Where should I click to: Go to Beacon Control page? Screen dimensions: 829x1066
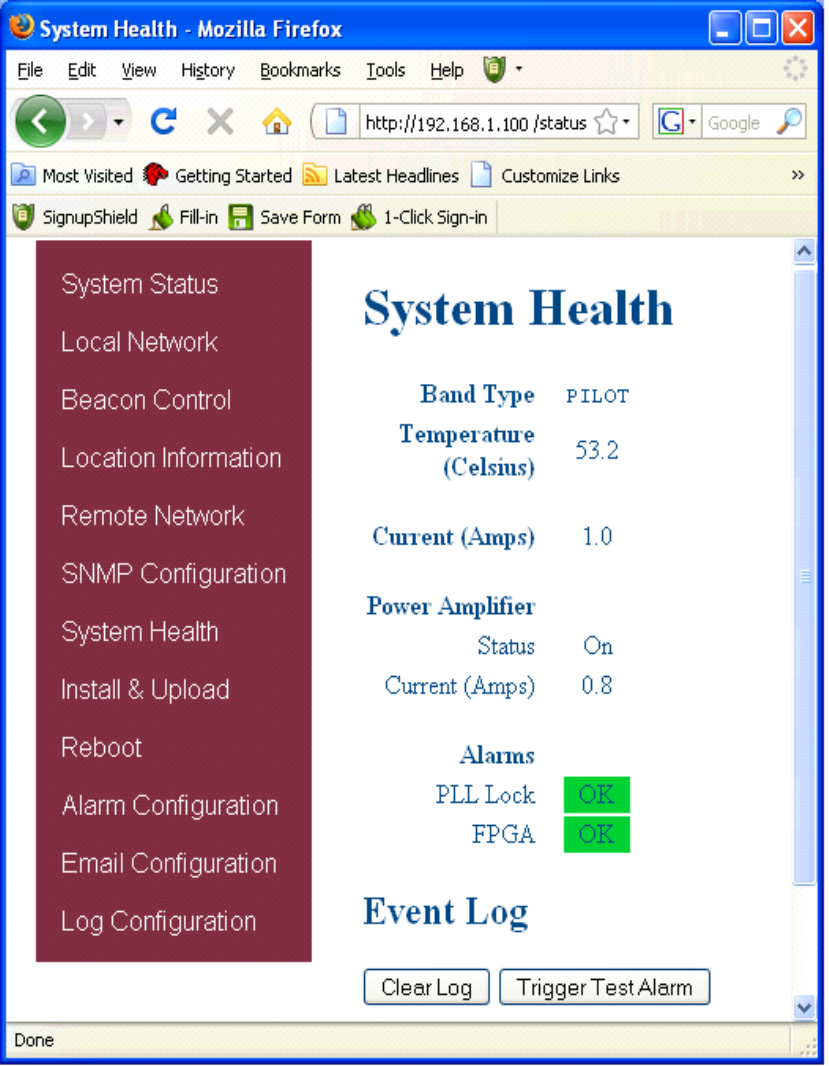pyautogui.click(x=146, y=399)
